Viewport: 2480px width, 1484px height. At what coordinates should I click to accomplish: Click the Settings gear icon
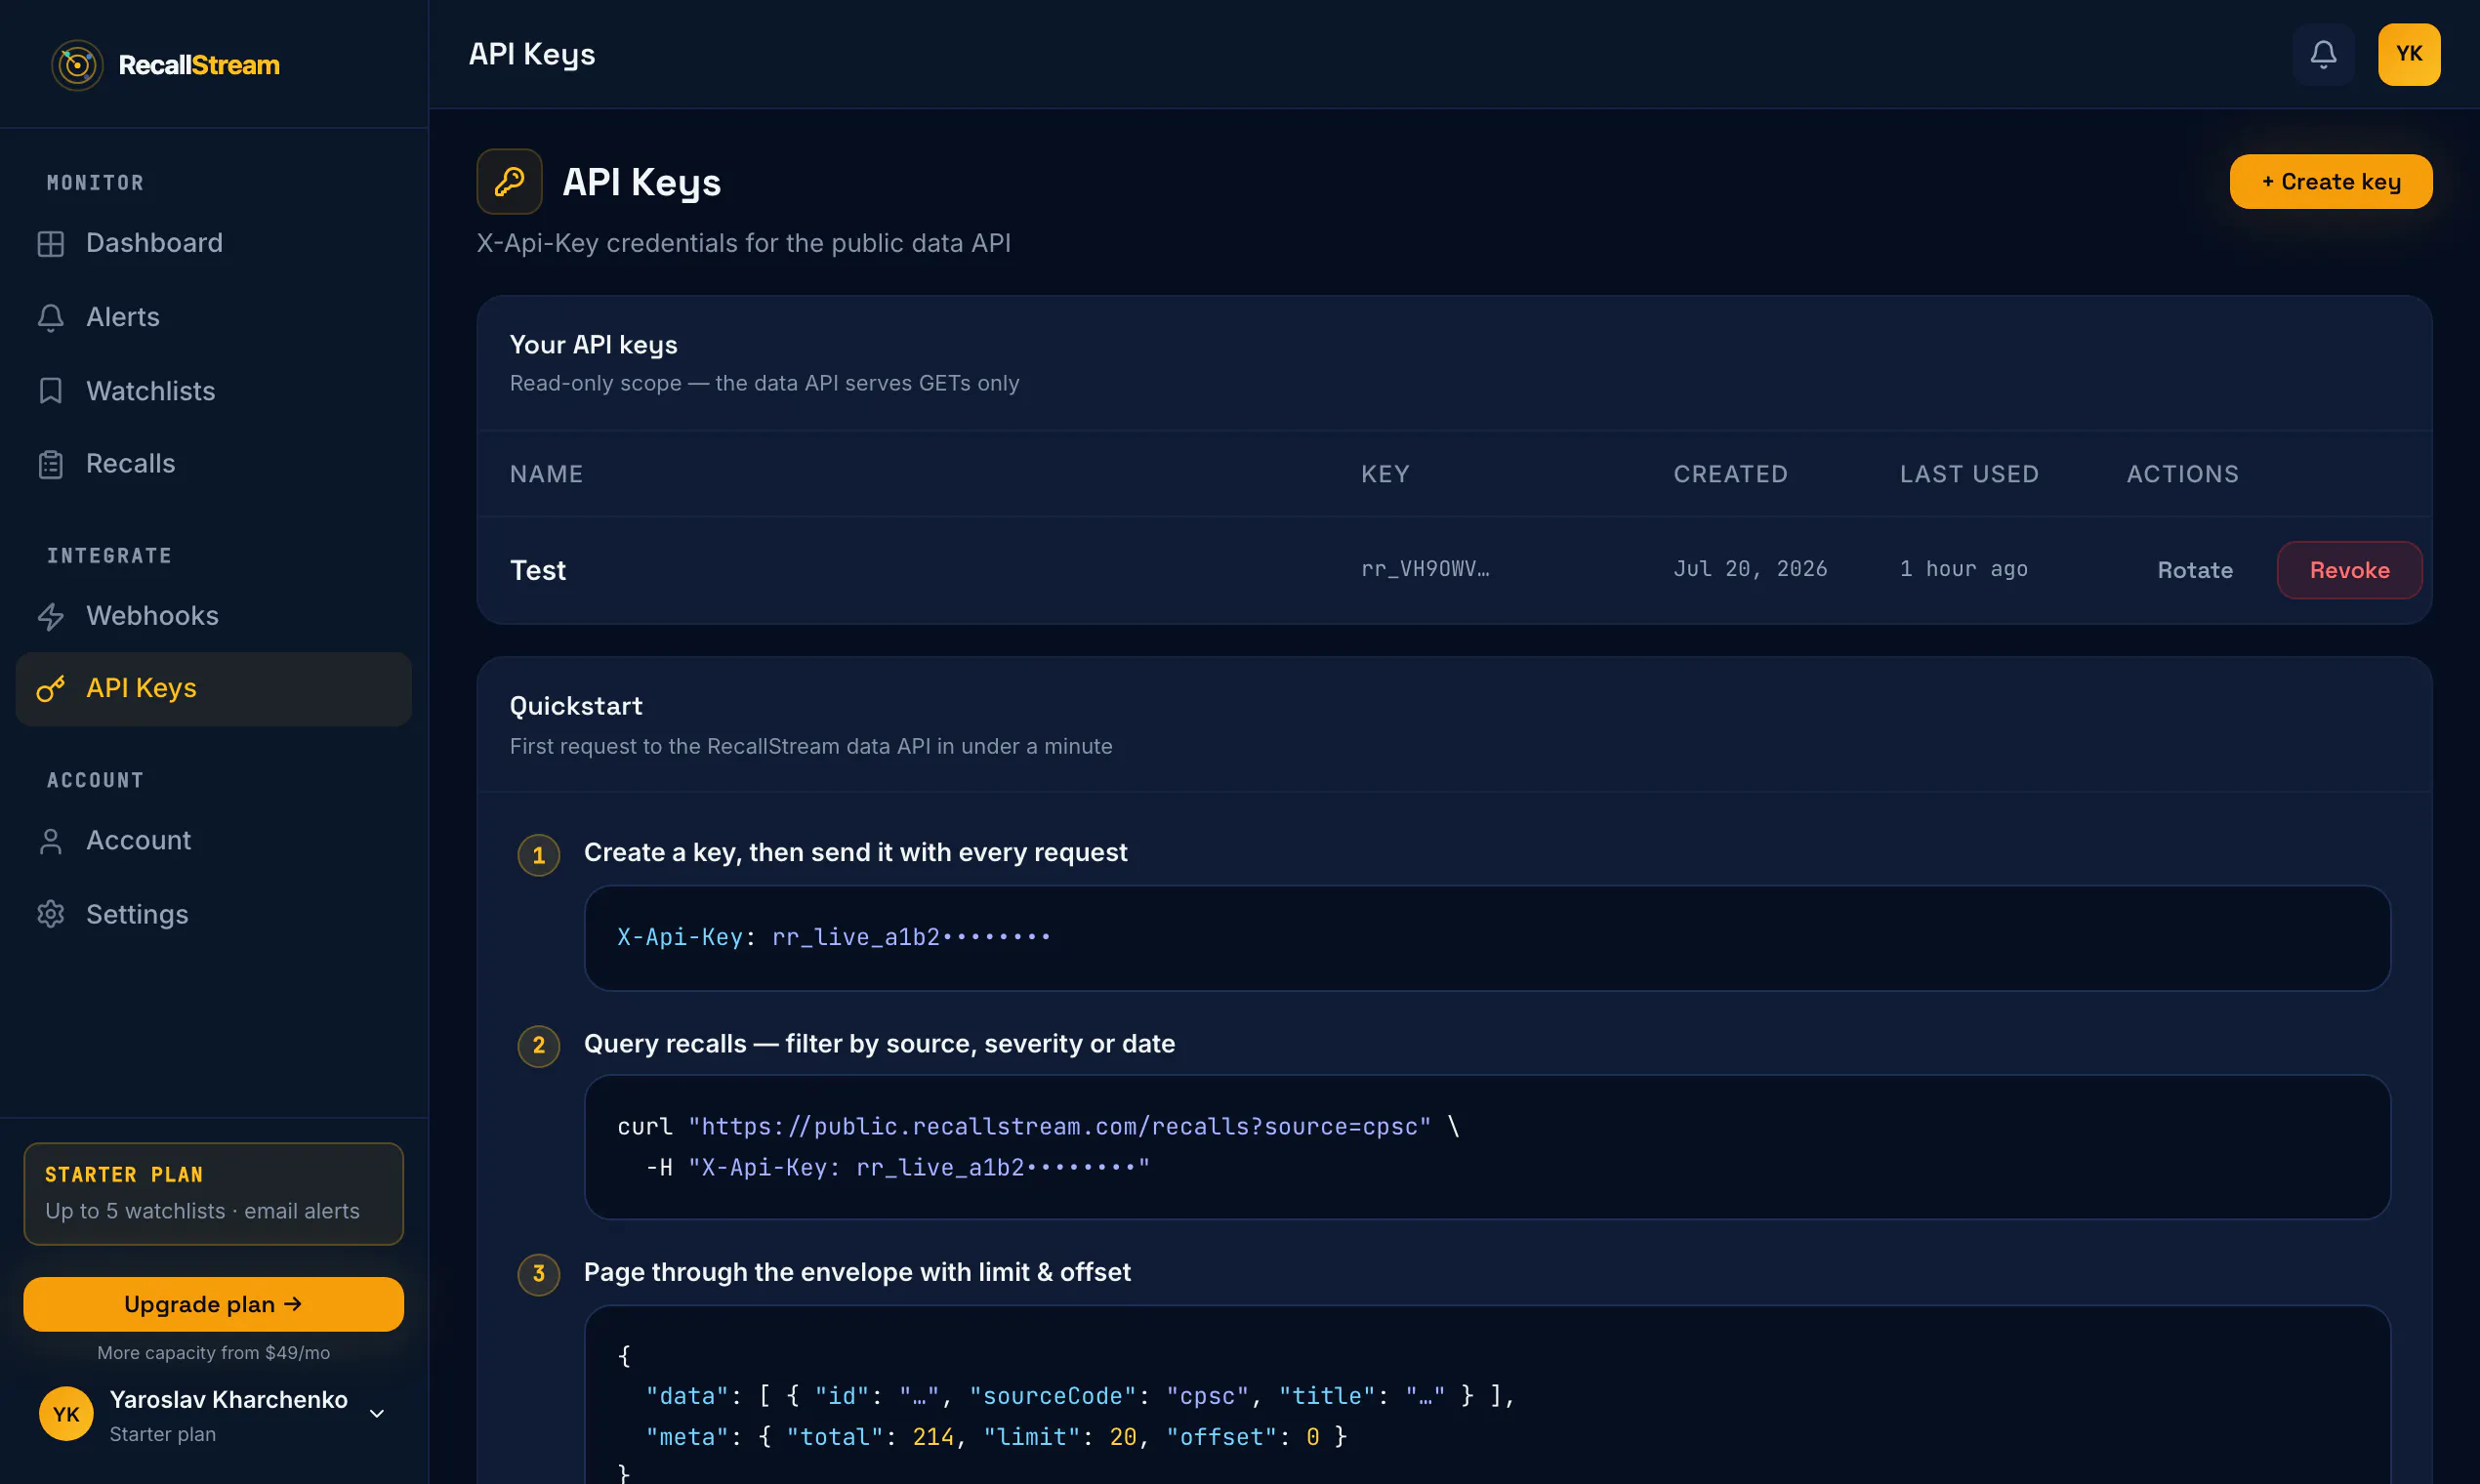coord(51,914)
